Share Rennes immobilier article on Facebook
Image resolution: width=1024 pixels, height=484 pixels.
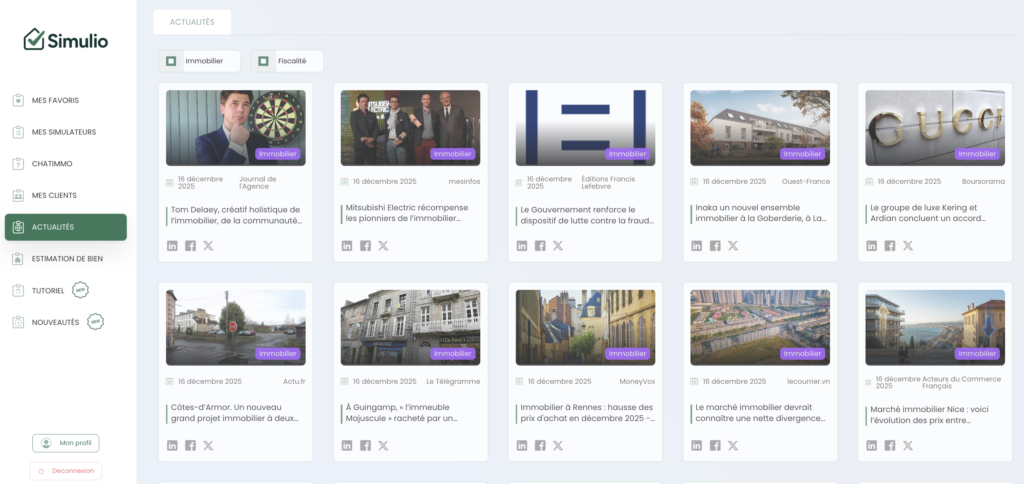(x=540, y=446)
